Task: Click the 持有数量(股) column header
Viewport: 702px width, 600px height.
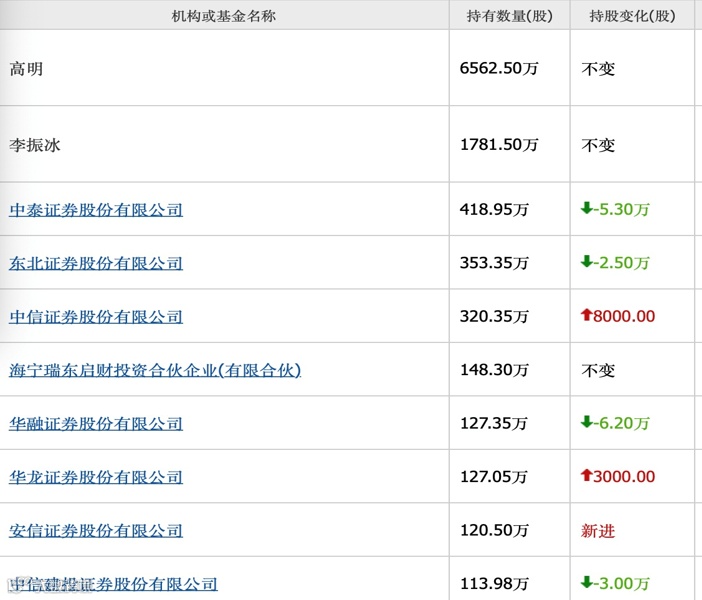Action: [x=509, y=16]
